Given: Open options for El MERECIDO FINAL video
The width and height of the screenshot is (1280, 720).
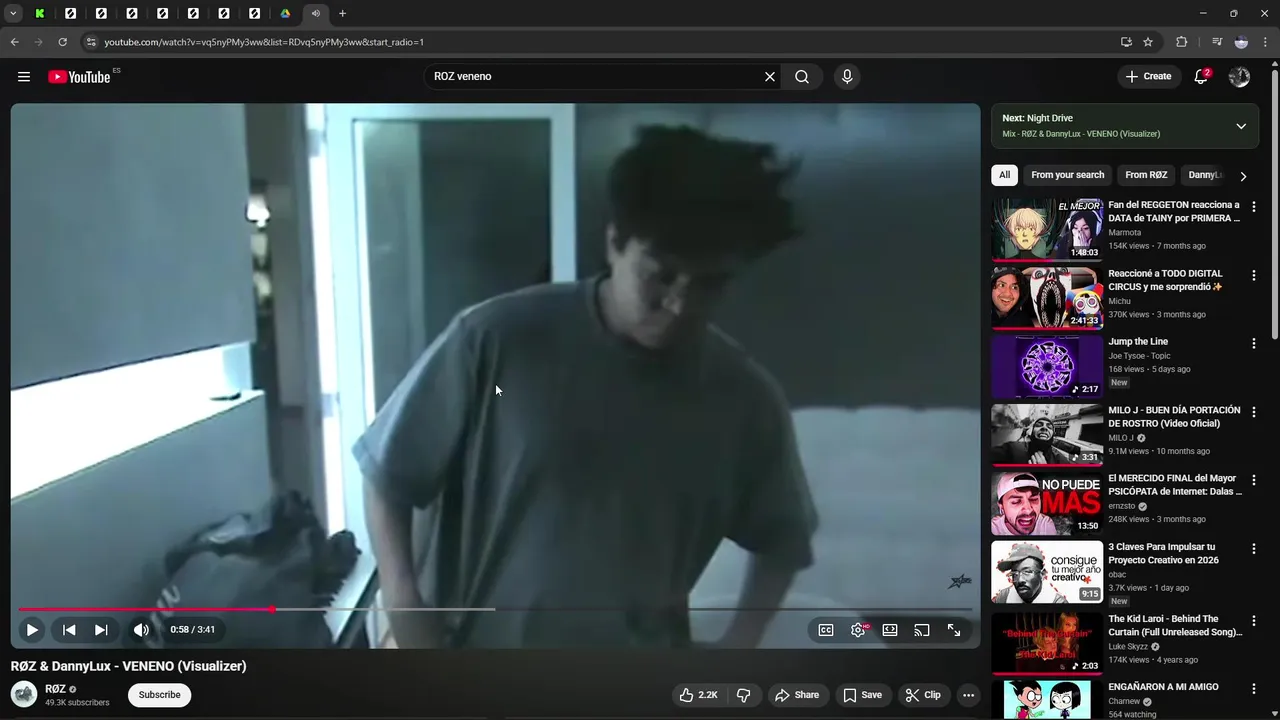Looking at the screenshot, I should click(1254, 480).
